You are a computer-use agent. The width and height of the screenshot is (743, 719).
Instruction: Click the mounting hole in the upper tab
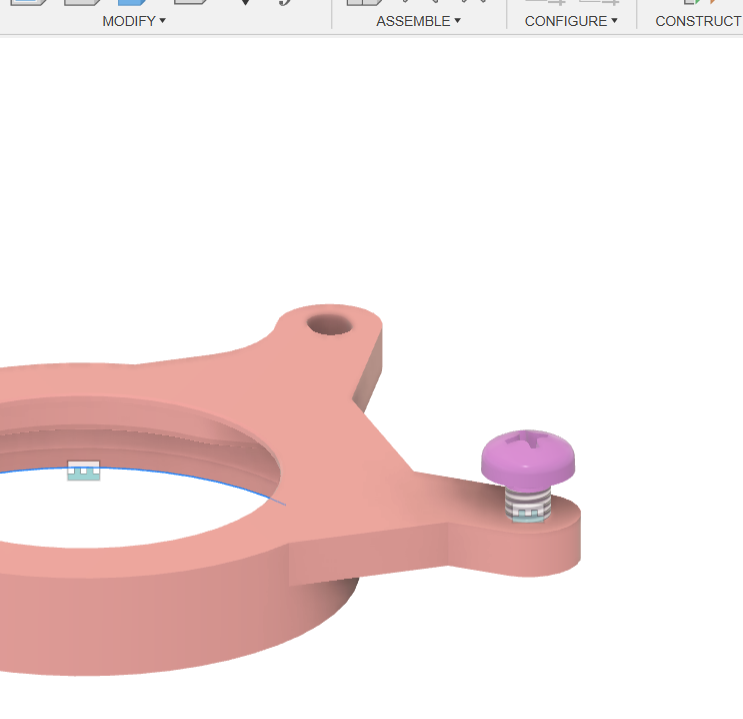click(x=326, y=324)
